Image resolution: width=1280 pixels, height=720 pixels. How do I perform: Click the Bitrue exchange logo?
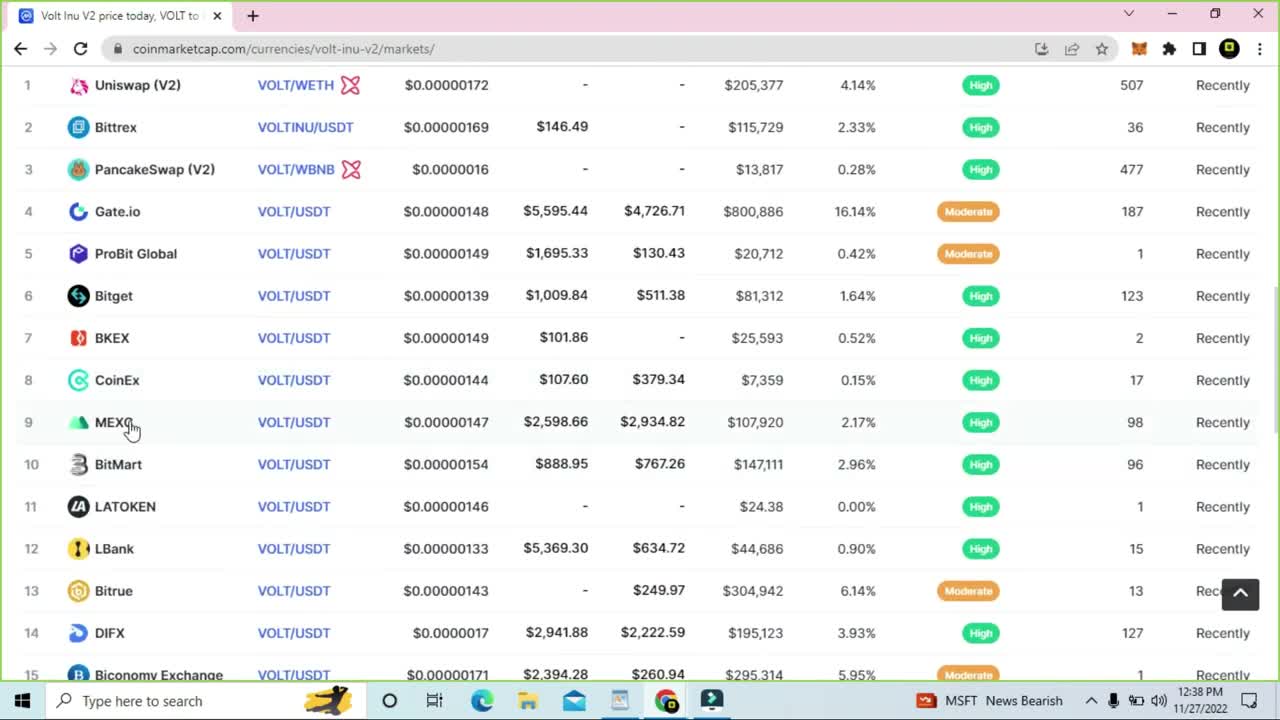click(78, 591)
